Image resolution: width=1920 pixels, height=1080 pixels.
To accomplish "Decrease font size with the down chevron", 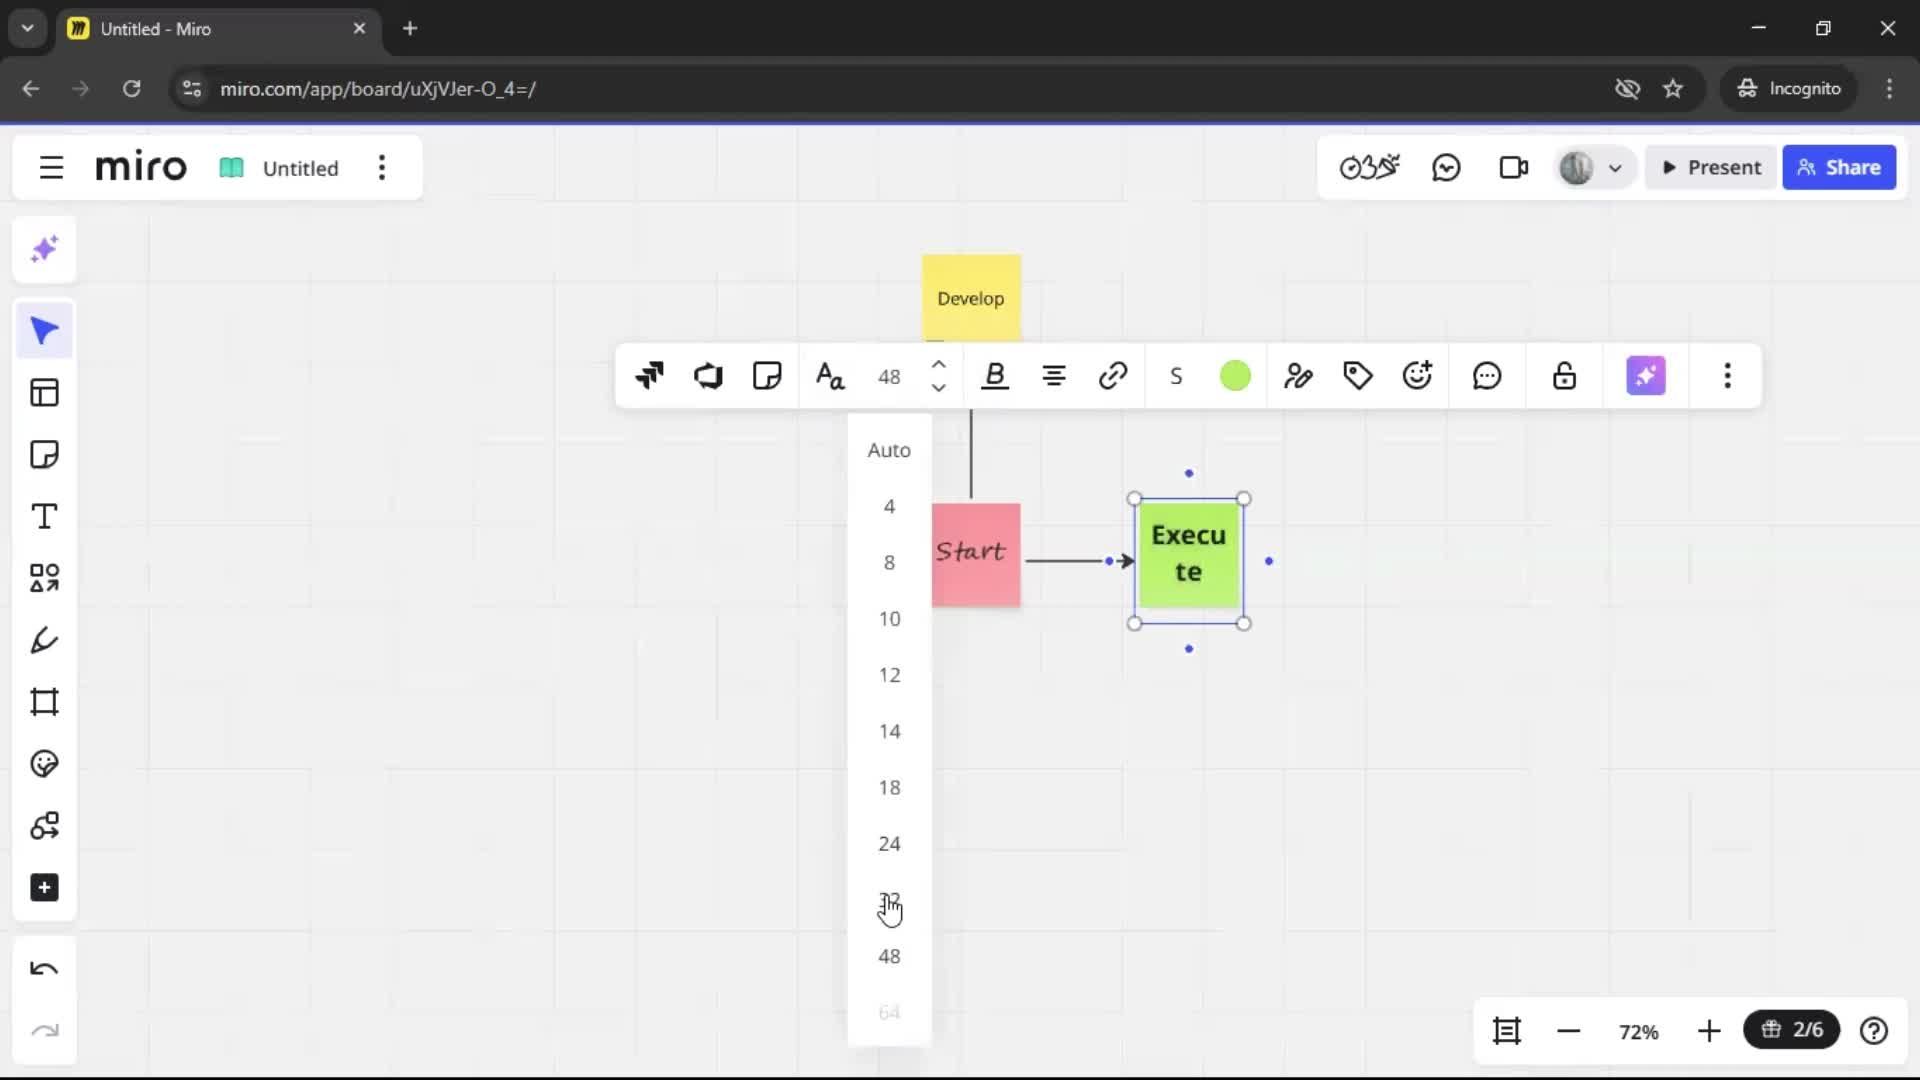I will [938, 388].
